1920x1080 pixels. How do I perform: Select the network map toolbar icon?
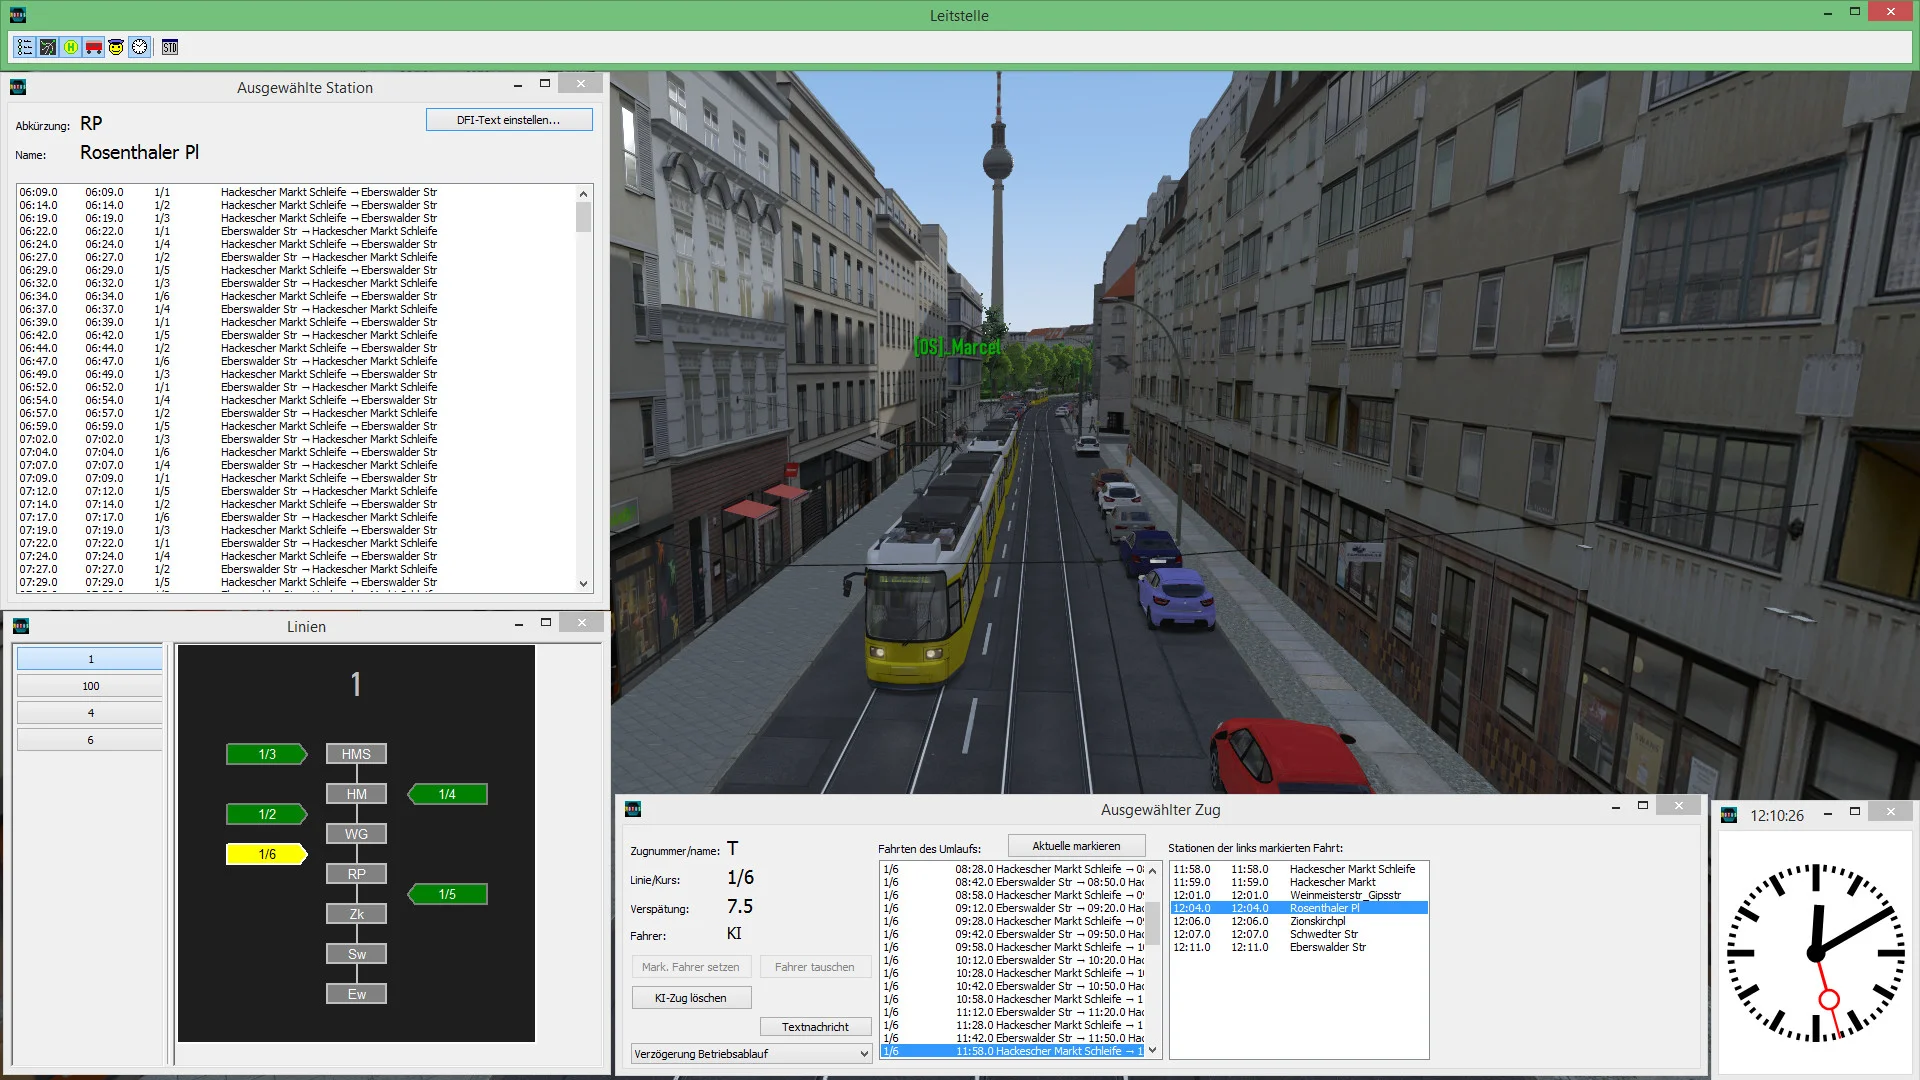pyautogui.click(x=47, y=46)
